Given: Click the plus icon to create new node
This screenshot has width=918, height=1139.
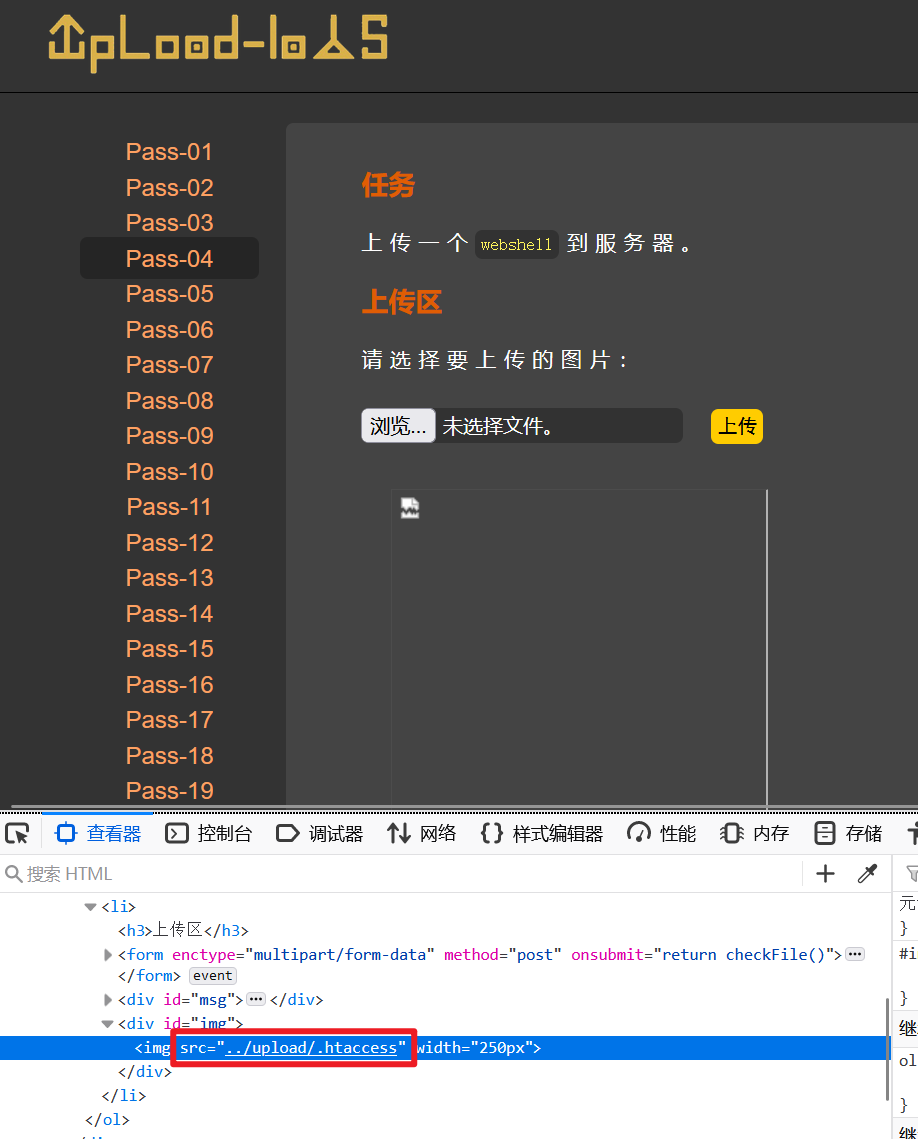Looking at the screenshot, I should [825, 873].
